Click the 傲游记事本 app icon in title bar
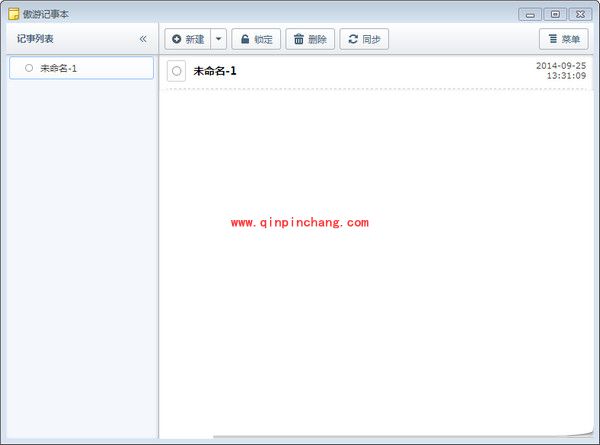This screenshot has height=445, width=600. coord(13,14)
